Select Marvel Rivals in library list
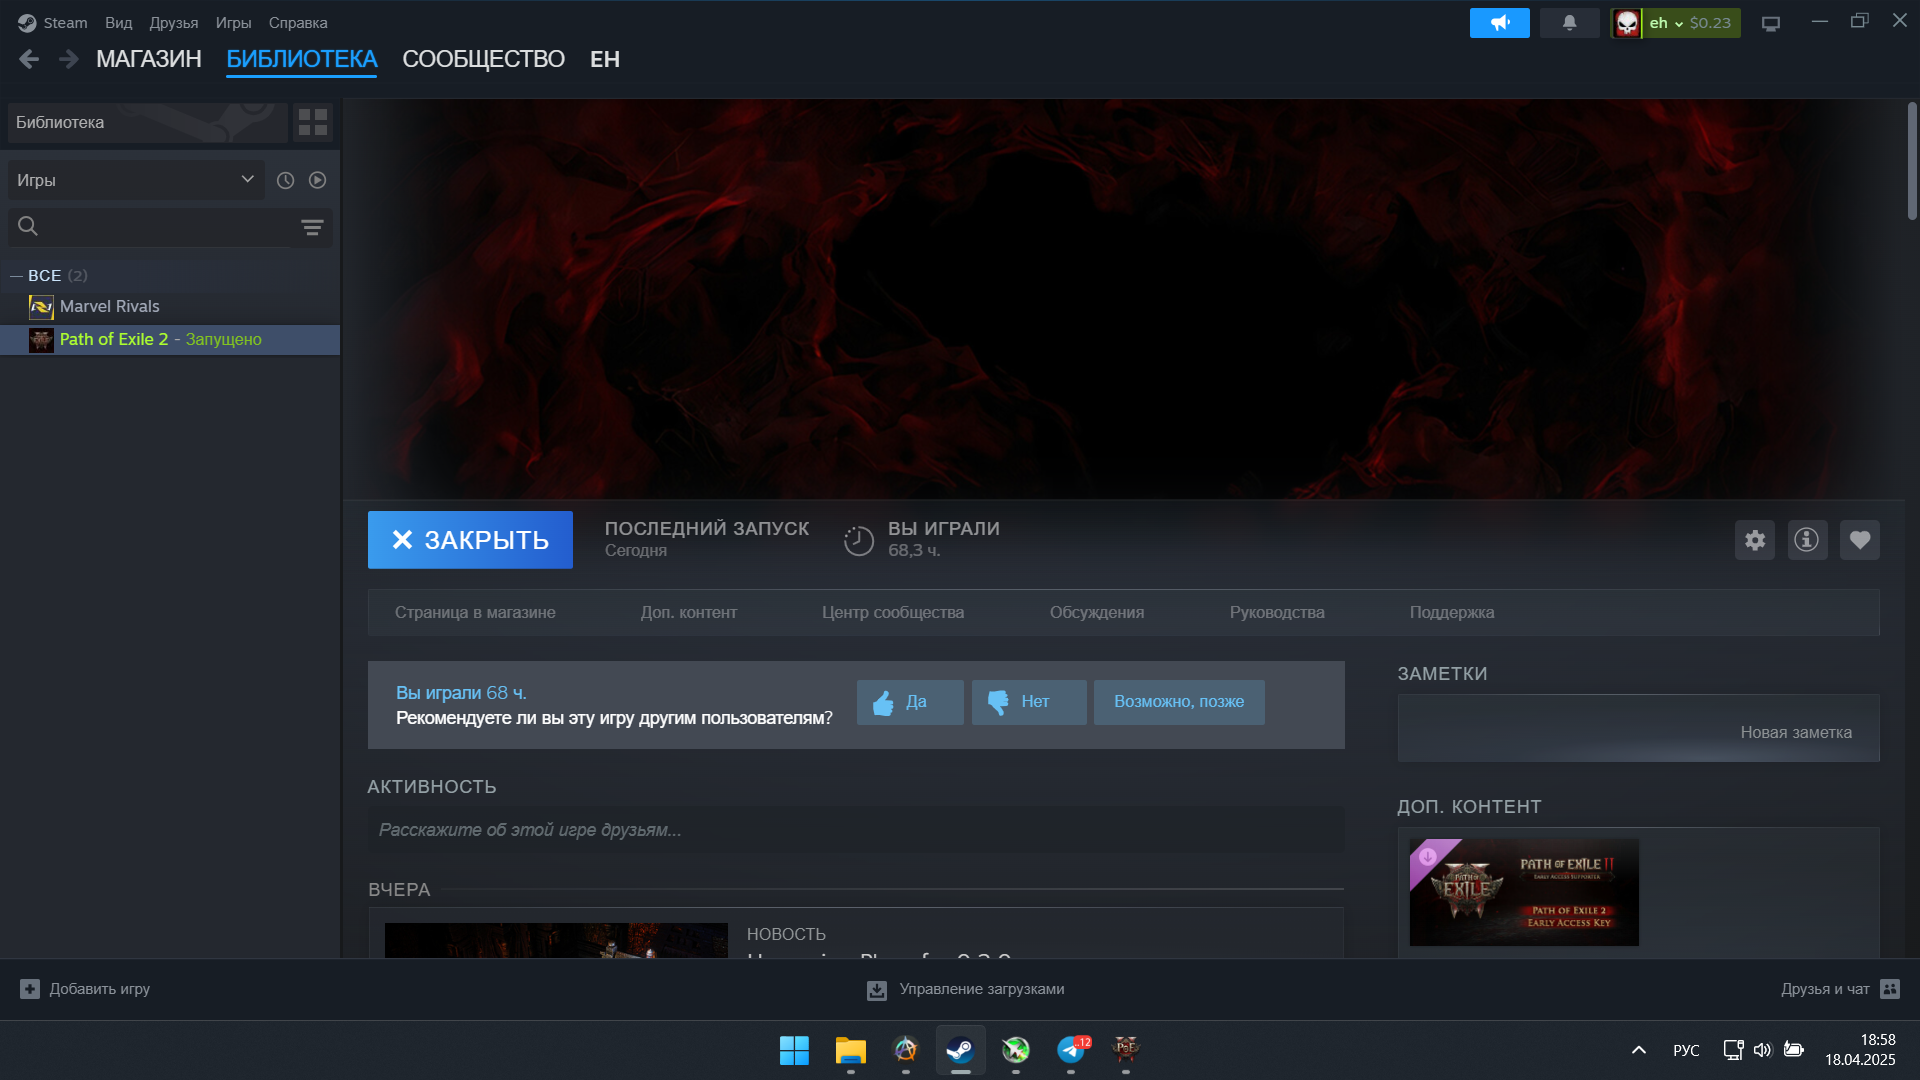 click(170, 307)
